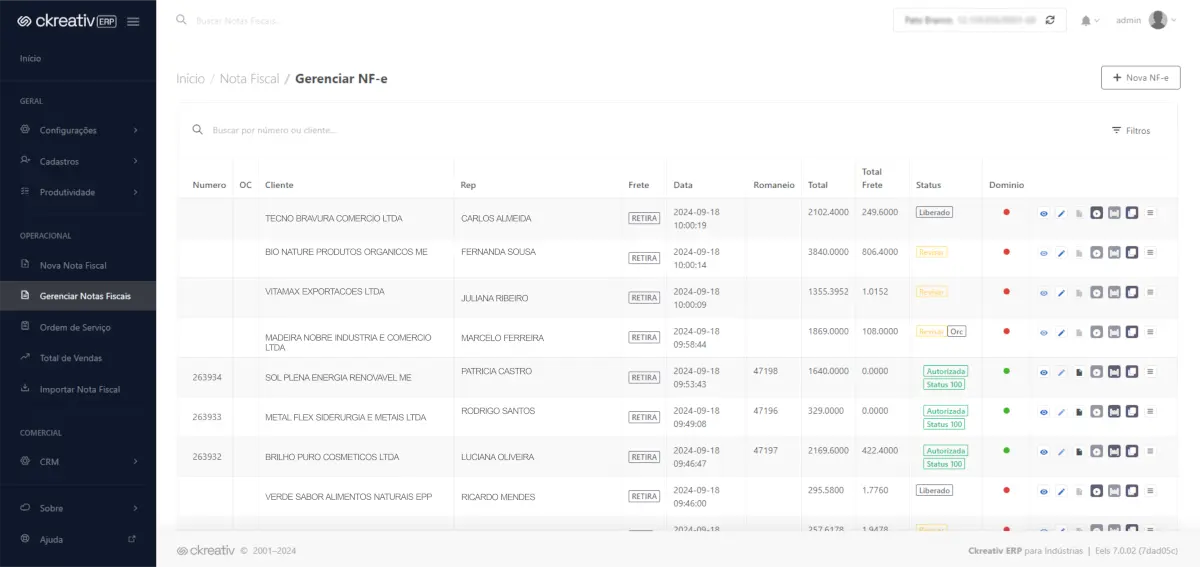
Task: View SOL PLENA ENERGIA invoice eye icon
Action: 1043,372
